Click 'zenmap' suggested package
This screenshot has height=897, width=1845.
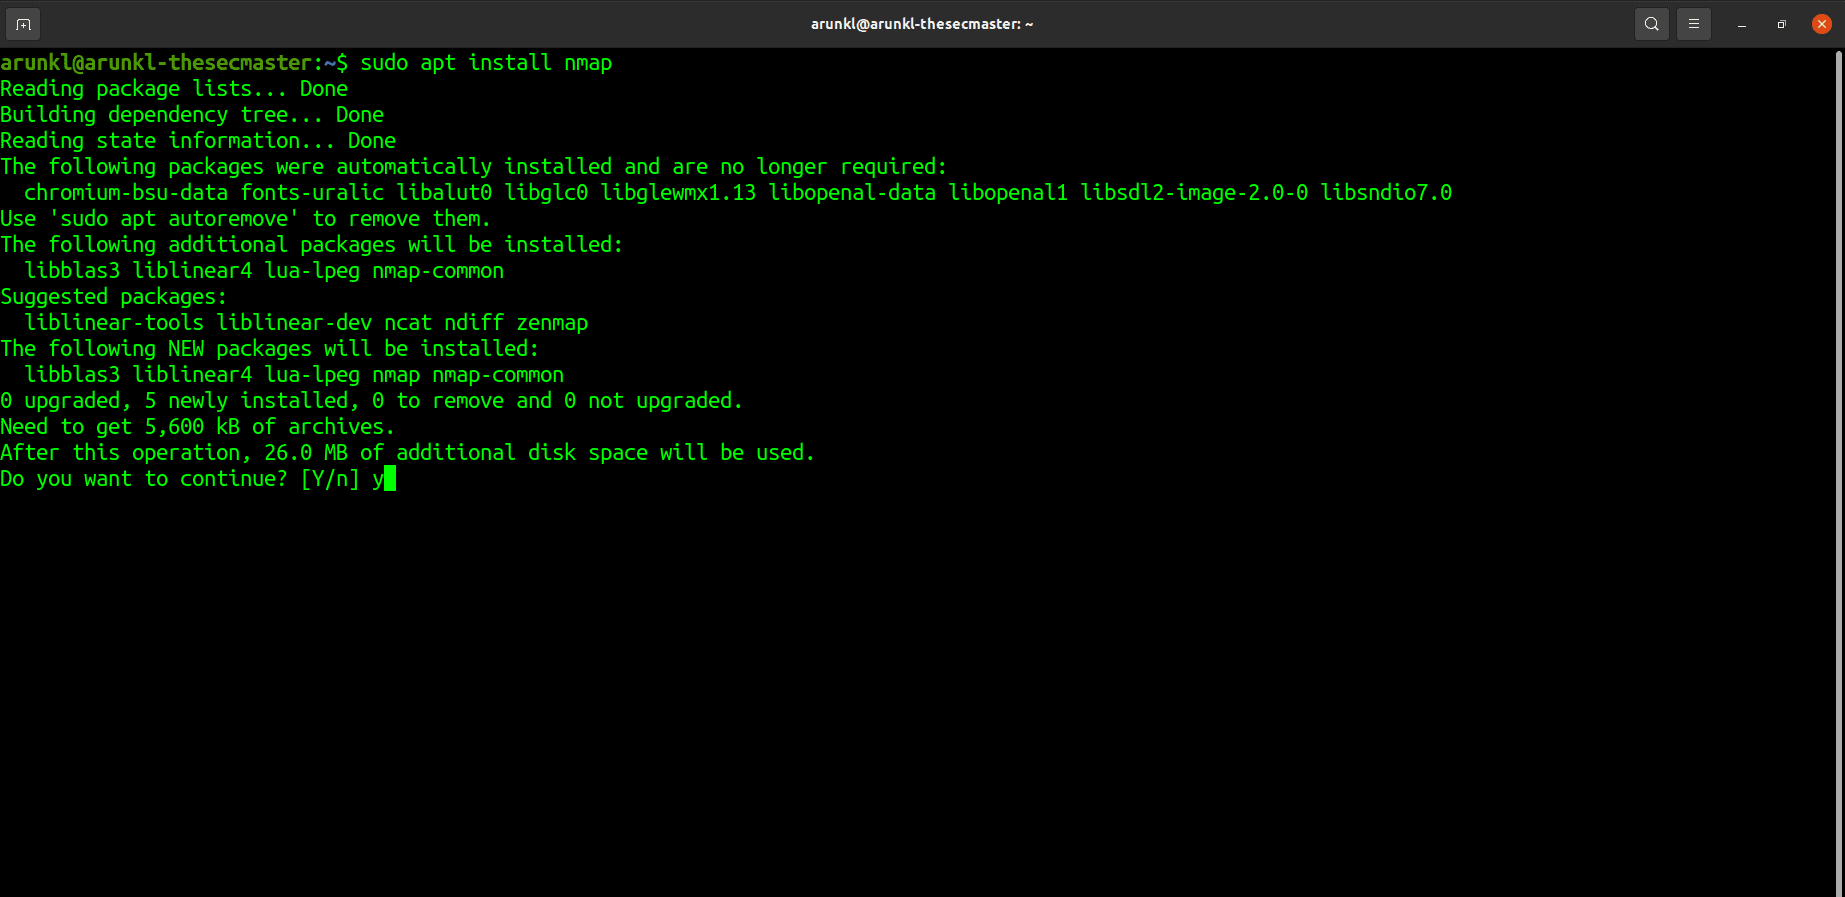tap(552, 323)
